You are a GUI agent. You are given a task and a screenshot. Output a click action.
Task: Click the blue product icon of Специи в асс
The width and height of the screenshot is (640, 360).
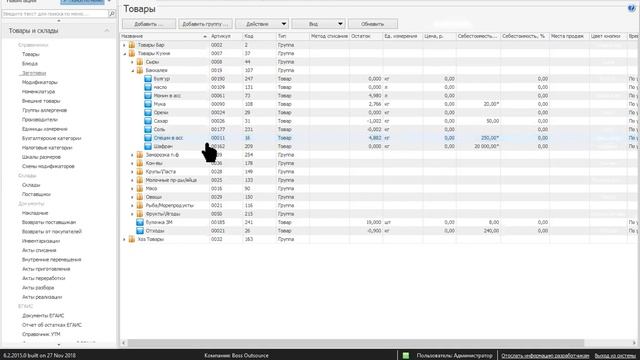coord(148,138)
